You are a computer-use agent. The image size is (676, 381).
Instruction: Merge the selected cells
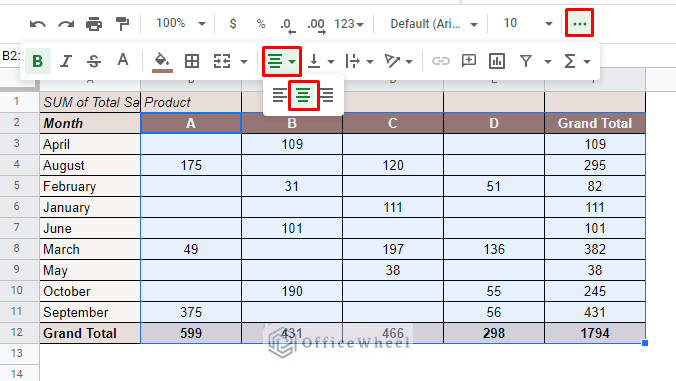point(222,61)
